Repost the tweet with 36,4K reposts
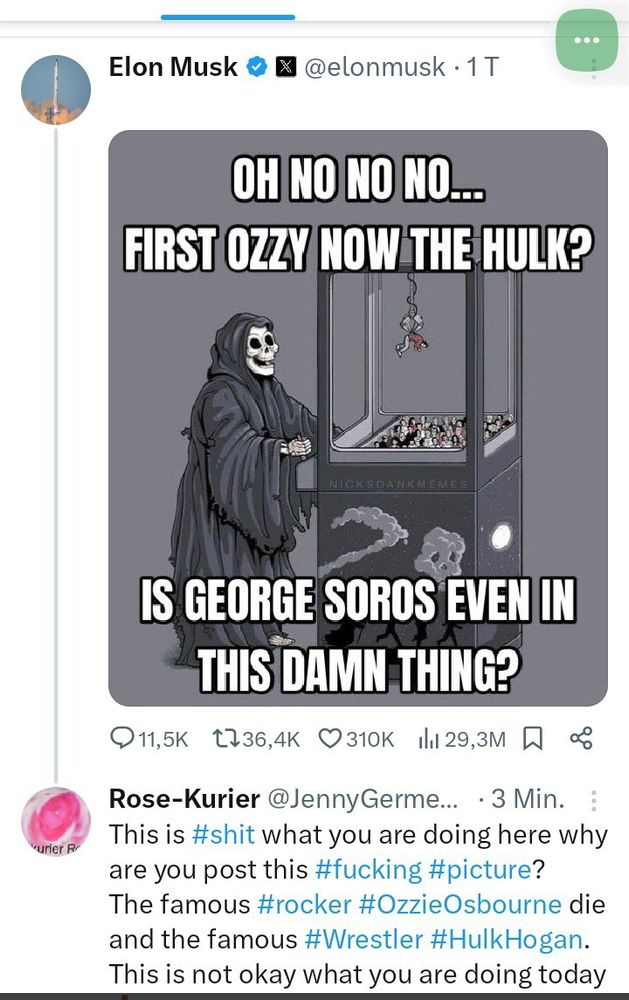This screenshot has height=1000, width=629. click(227, 739)
